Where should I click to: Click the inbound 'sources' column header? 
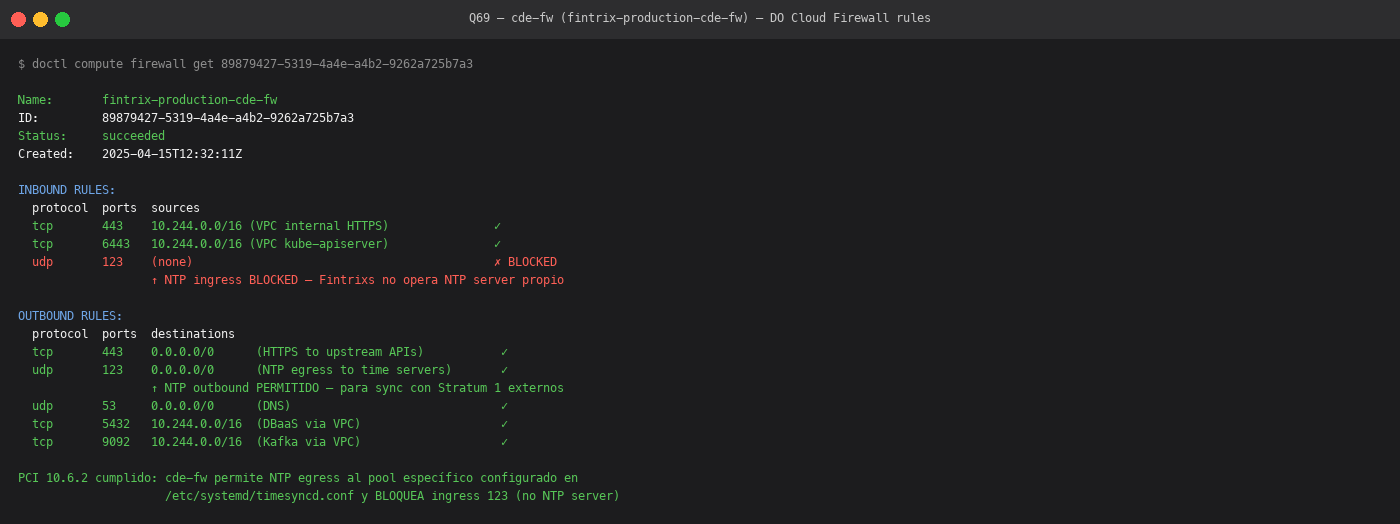(175, 208)
